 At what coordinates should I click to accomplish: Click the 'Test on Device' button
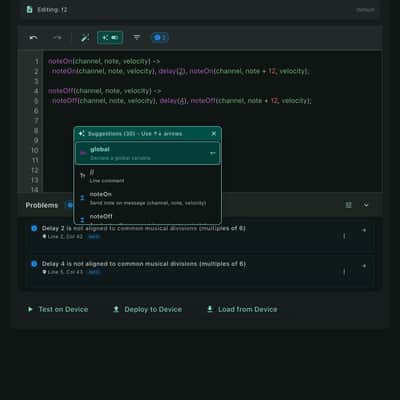point(58,309)
